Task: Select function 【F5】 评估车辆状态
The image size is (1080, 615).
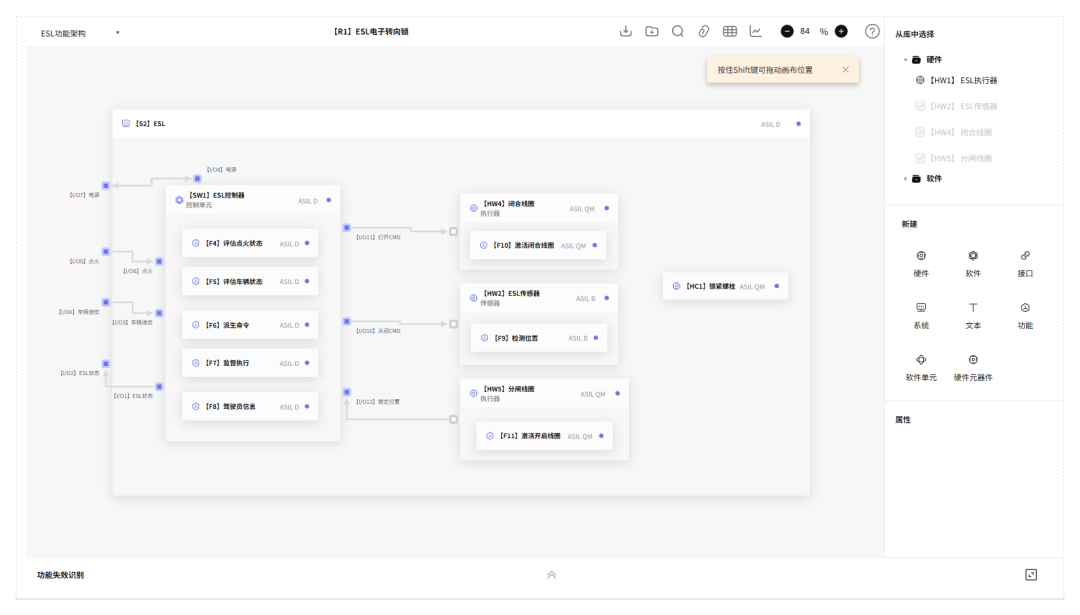Action: click(250, 281)
